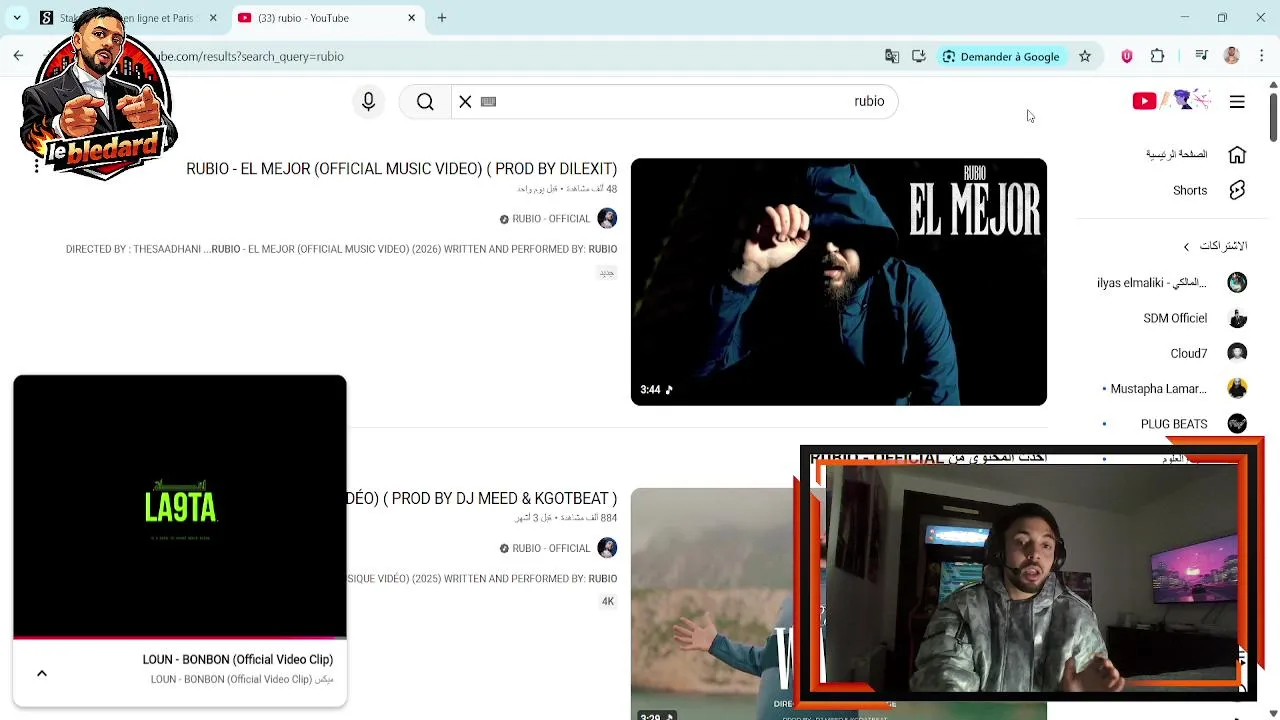Click the Demander à Google button

1000,57
